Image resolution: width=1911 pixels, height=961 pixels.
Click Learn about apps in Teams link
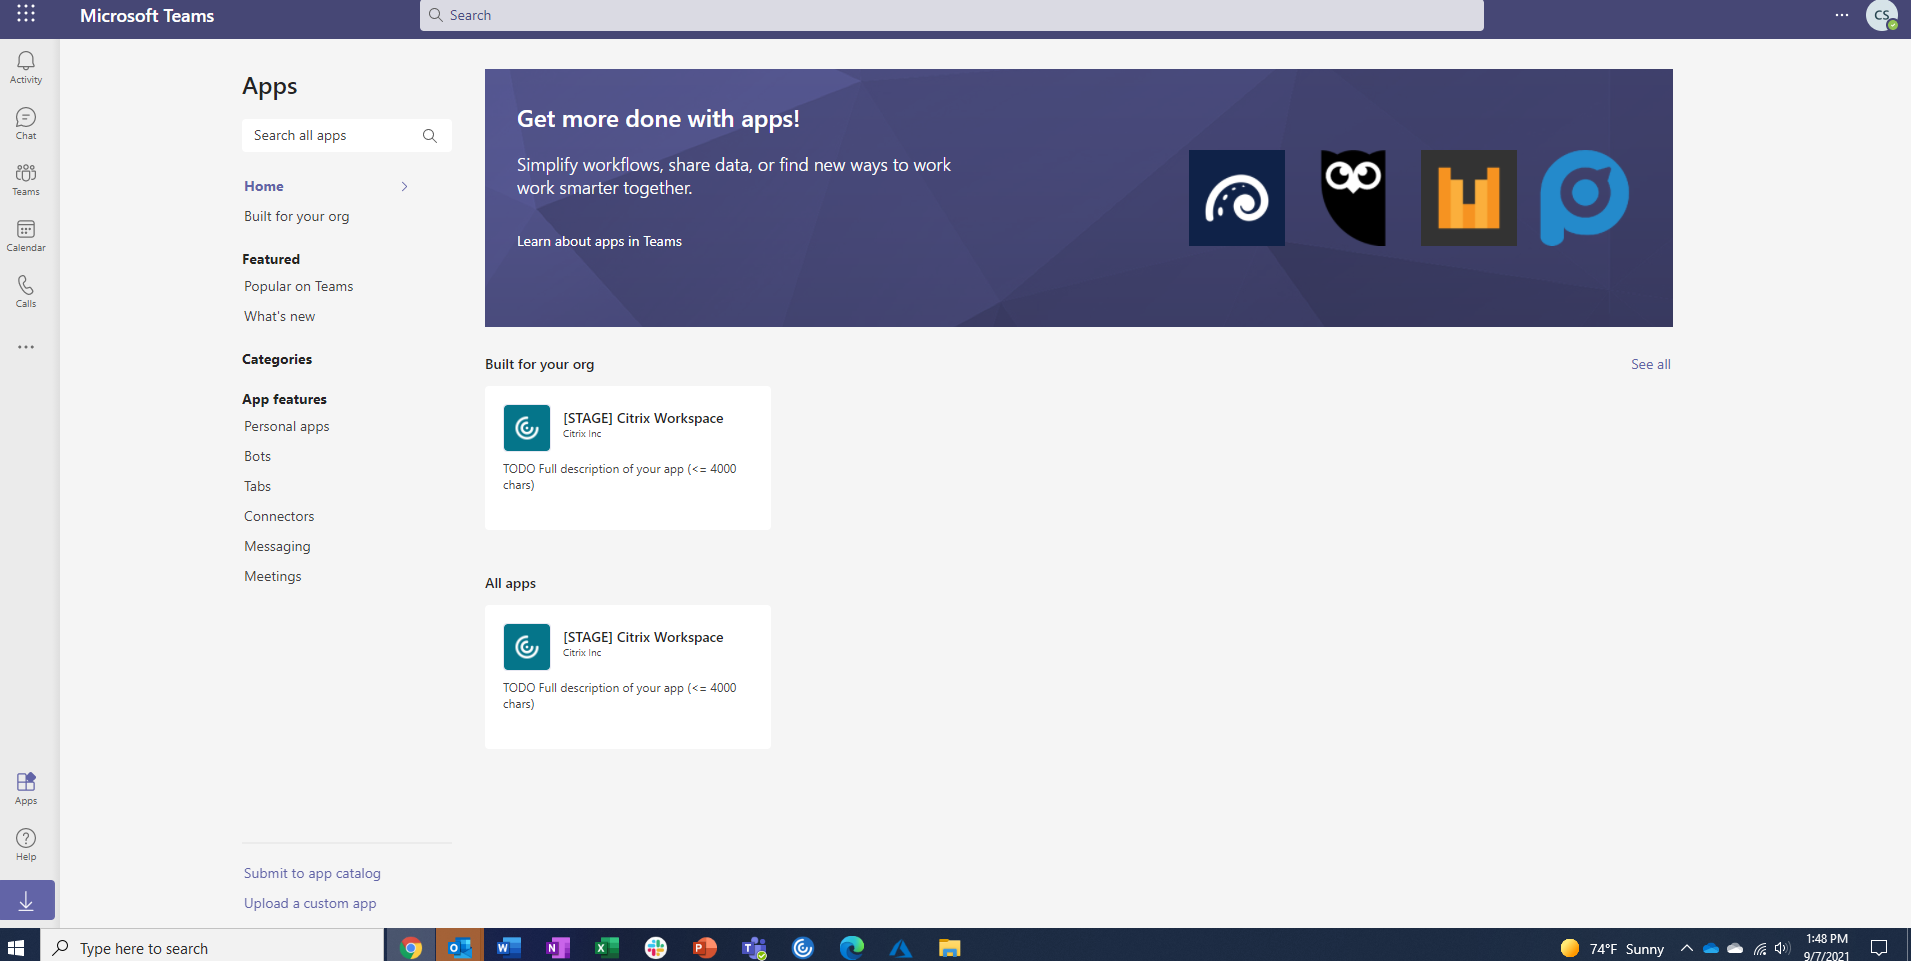coord(599,241)
